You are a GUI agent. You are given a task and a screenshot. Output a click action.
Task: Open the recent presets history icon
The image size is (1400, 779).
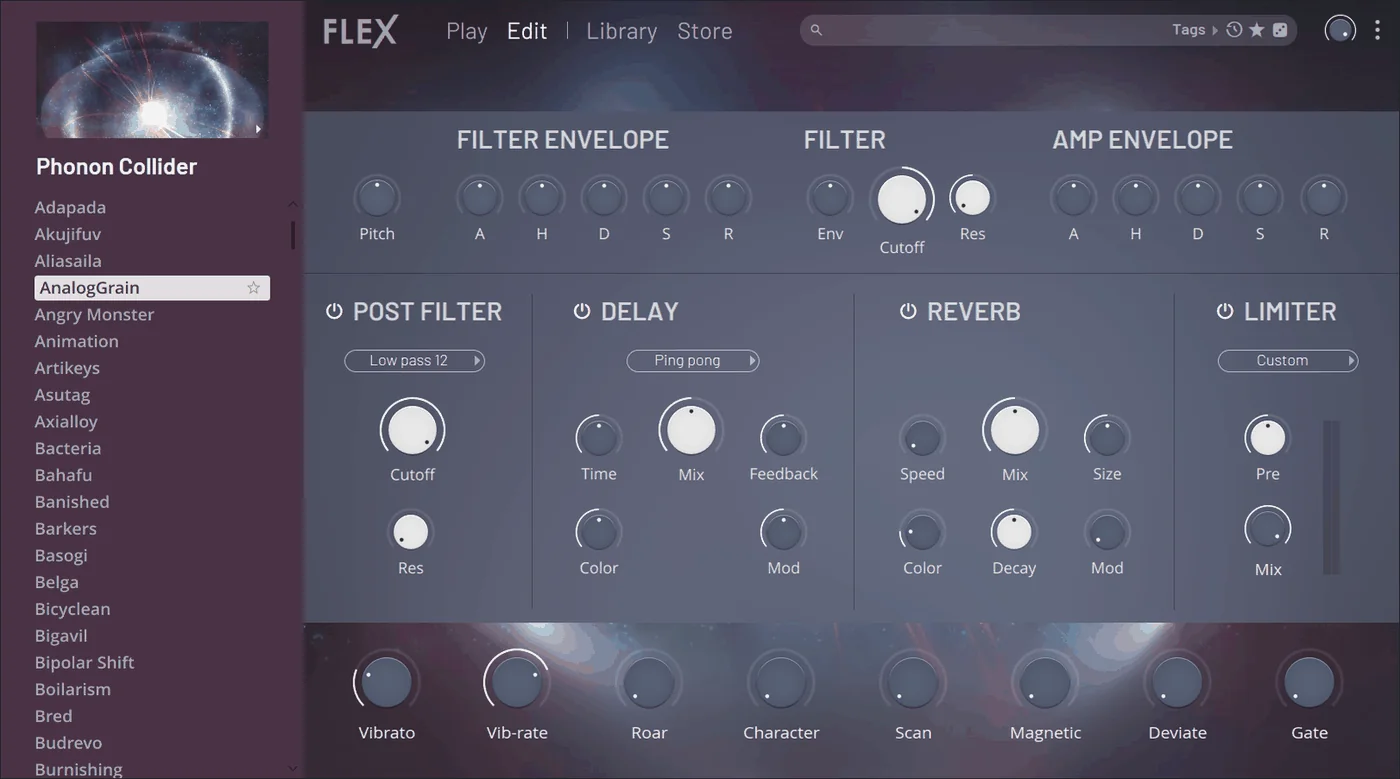(1234, 30)
